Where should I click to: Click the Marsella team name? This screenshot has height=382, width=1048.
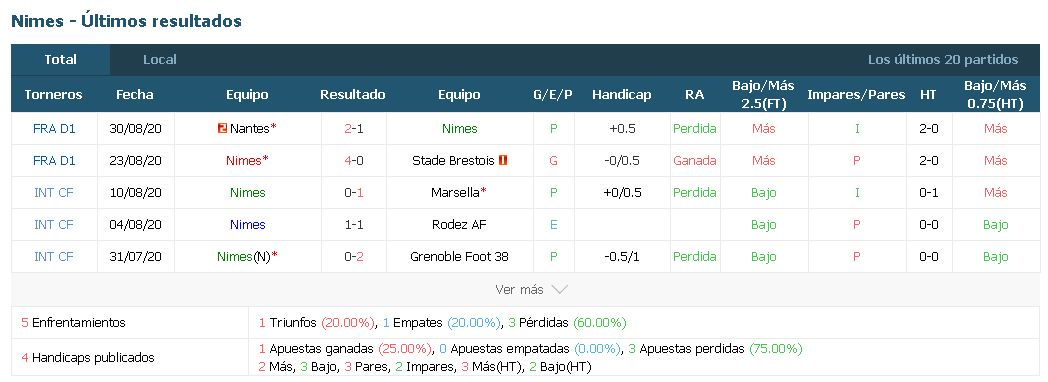(x=455, y=192)
